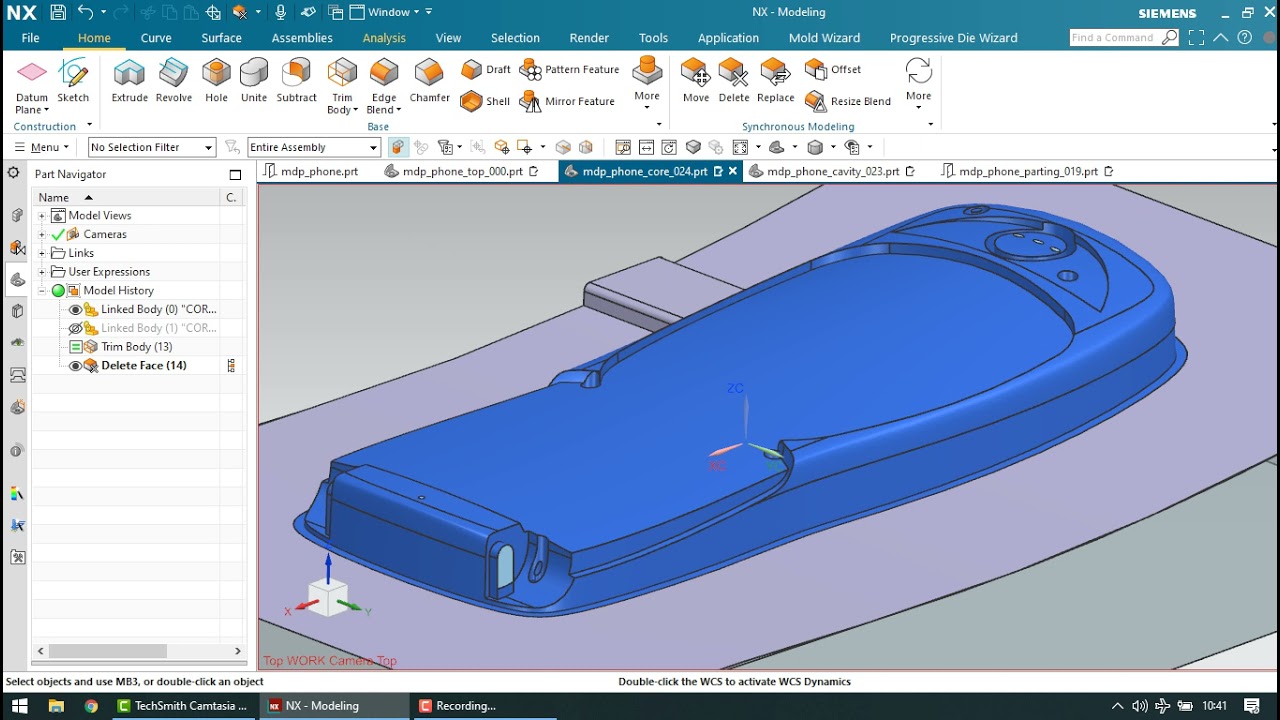
Task: Select the Replace Face tool
Action: [x=775, y=81]
